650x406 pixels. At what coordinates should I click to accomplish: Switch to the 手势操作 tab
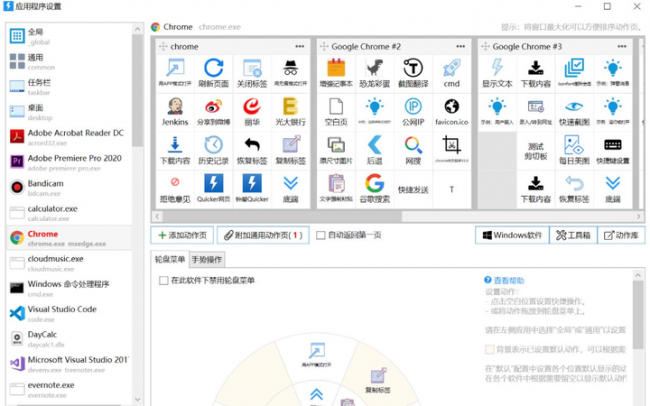click(x=207, y=260)
